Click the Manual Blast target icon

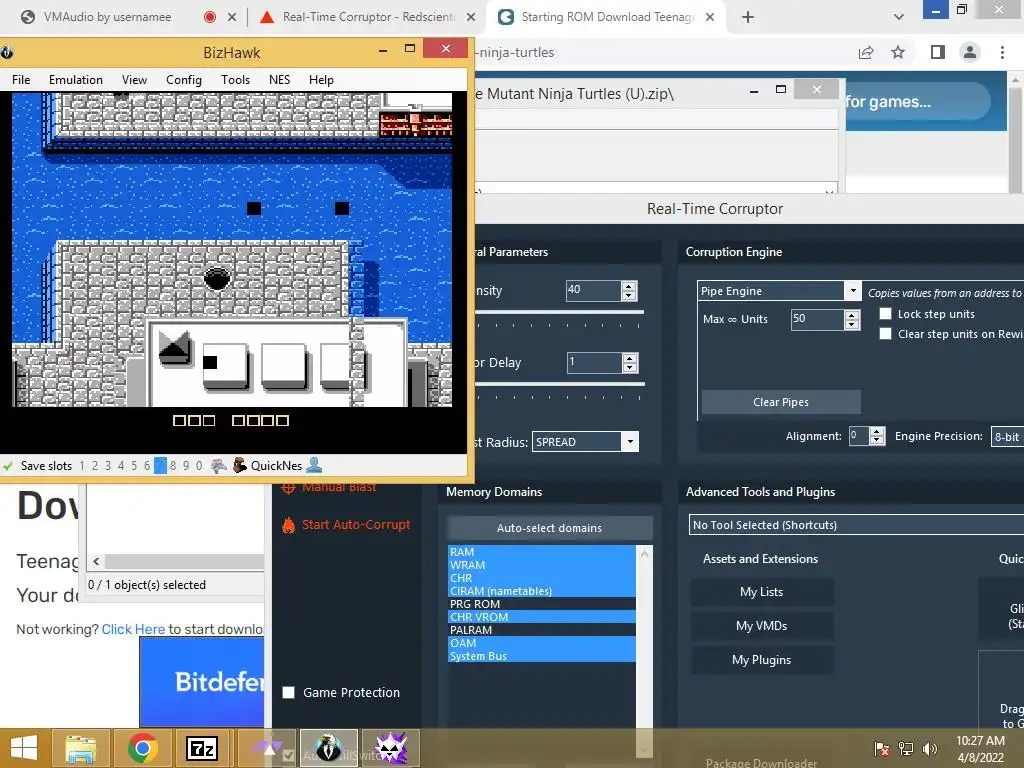click(x=288, y=487)
